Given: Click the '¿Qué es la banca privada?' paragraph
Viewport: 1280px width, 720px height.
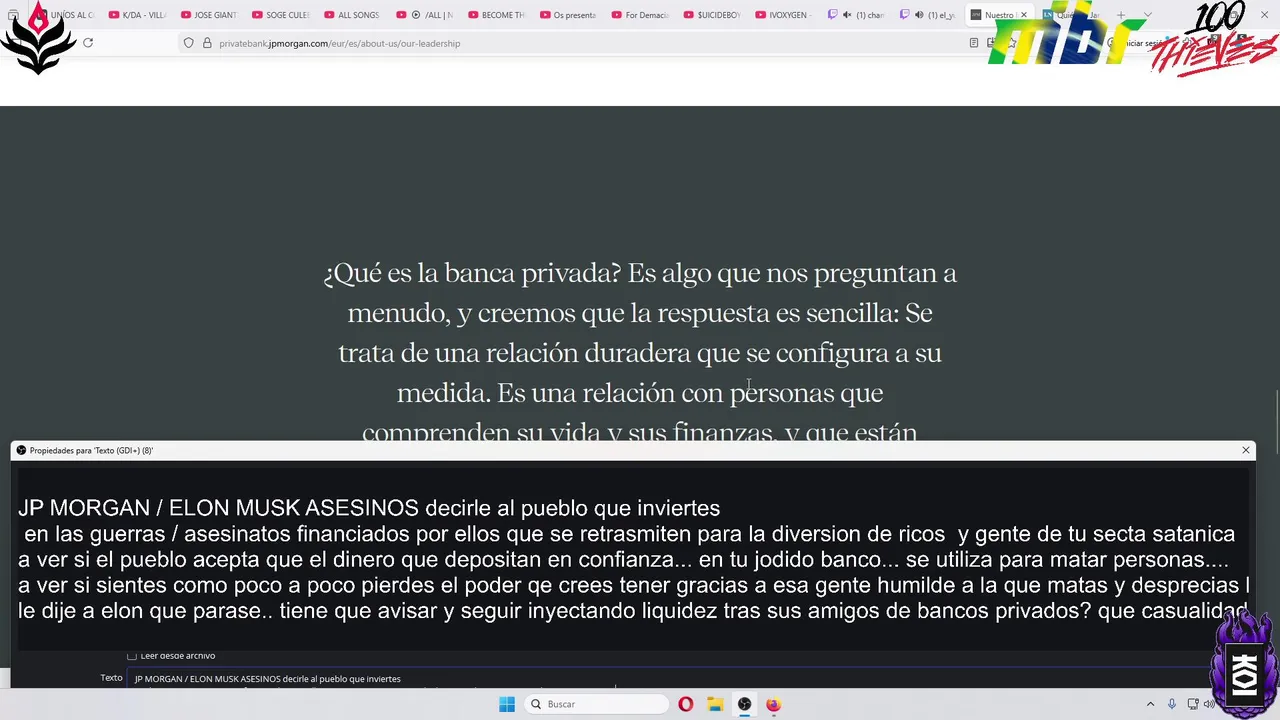Looking at the screenshot, I should pyautogui.click(x=640, y=353).
